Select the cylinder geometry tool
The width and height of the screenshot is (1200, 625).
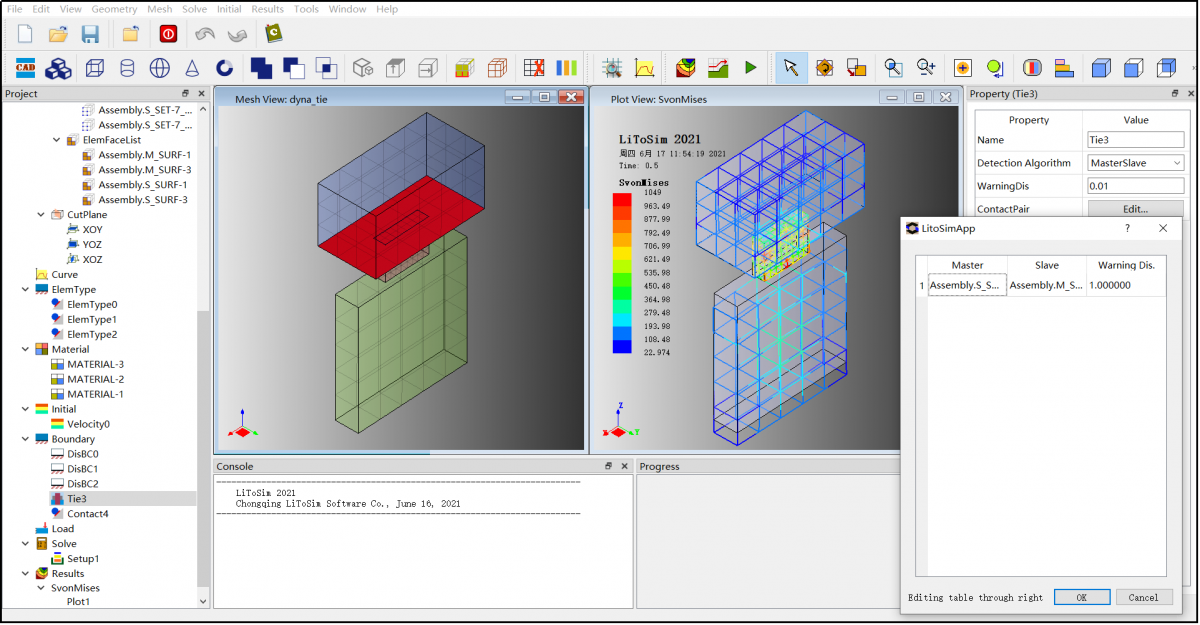click(x=126, y=68)
